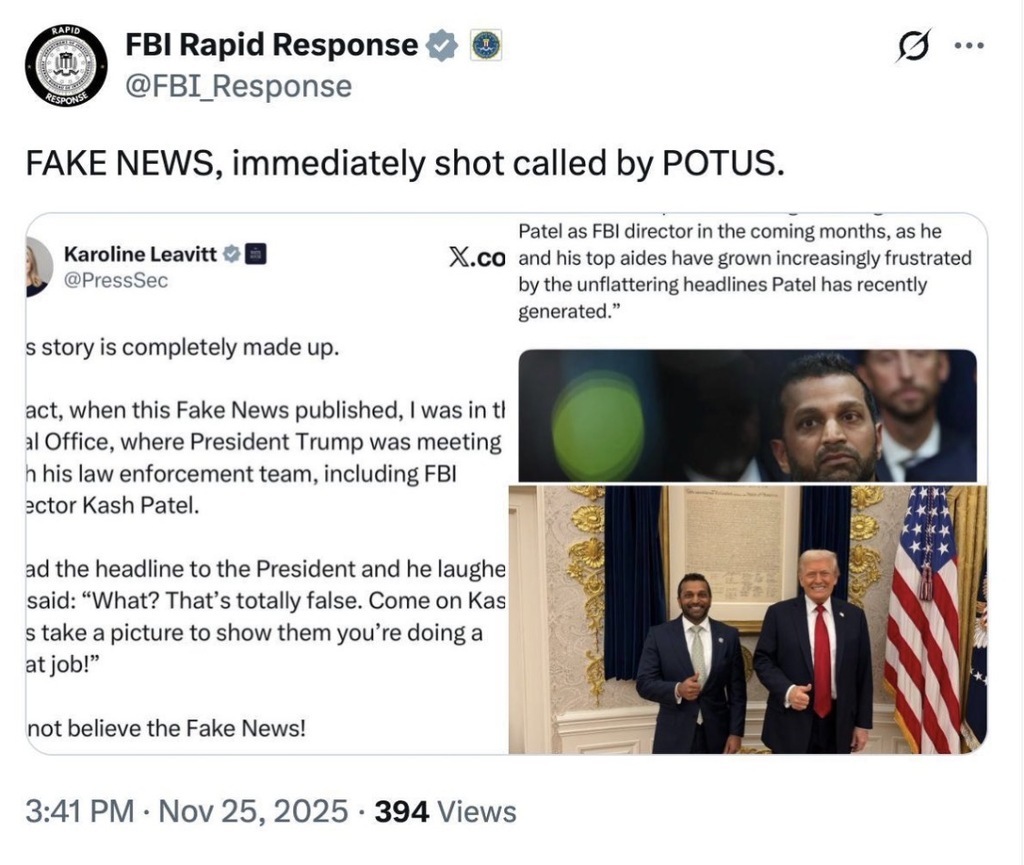Open the Kash Patel close-up photo
This screenshot has width=1024, height=865.
point(747,415)
